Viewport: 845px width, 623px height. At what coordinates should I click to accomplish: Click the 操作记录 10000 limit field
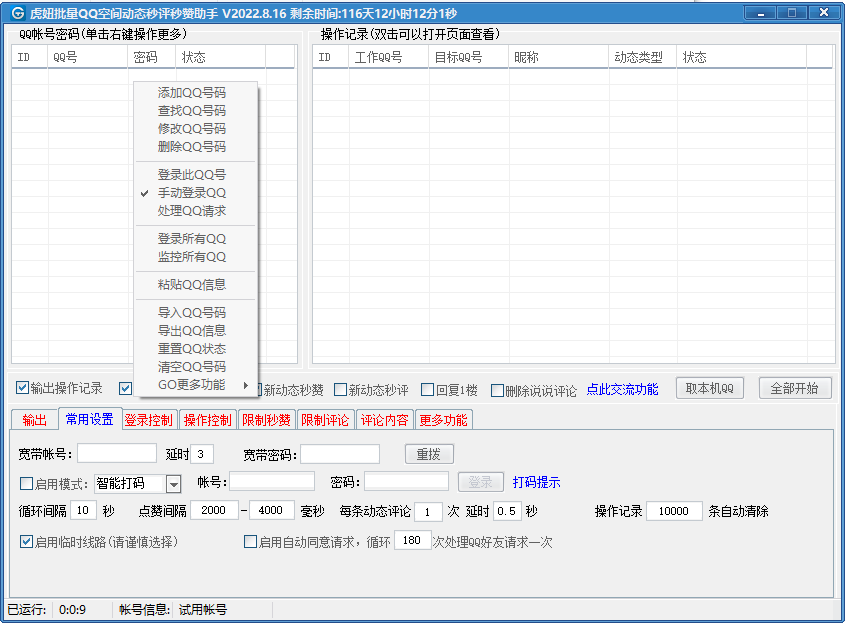pyautogui.click(x=674, y=510)
